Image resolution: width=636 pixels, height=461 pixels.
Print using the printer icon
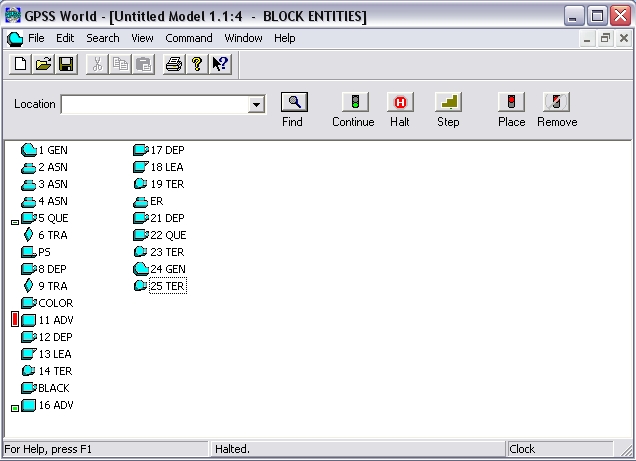click(x=174, y=64)
